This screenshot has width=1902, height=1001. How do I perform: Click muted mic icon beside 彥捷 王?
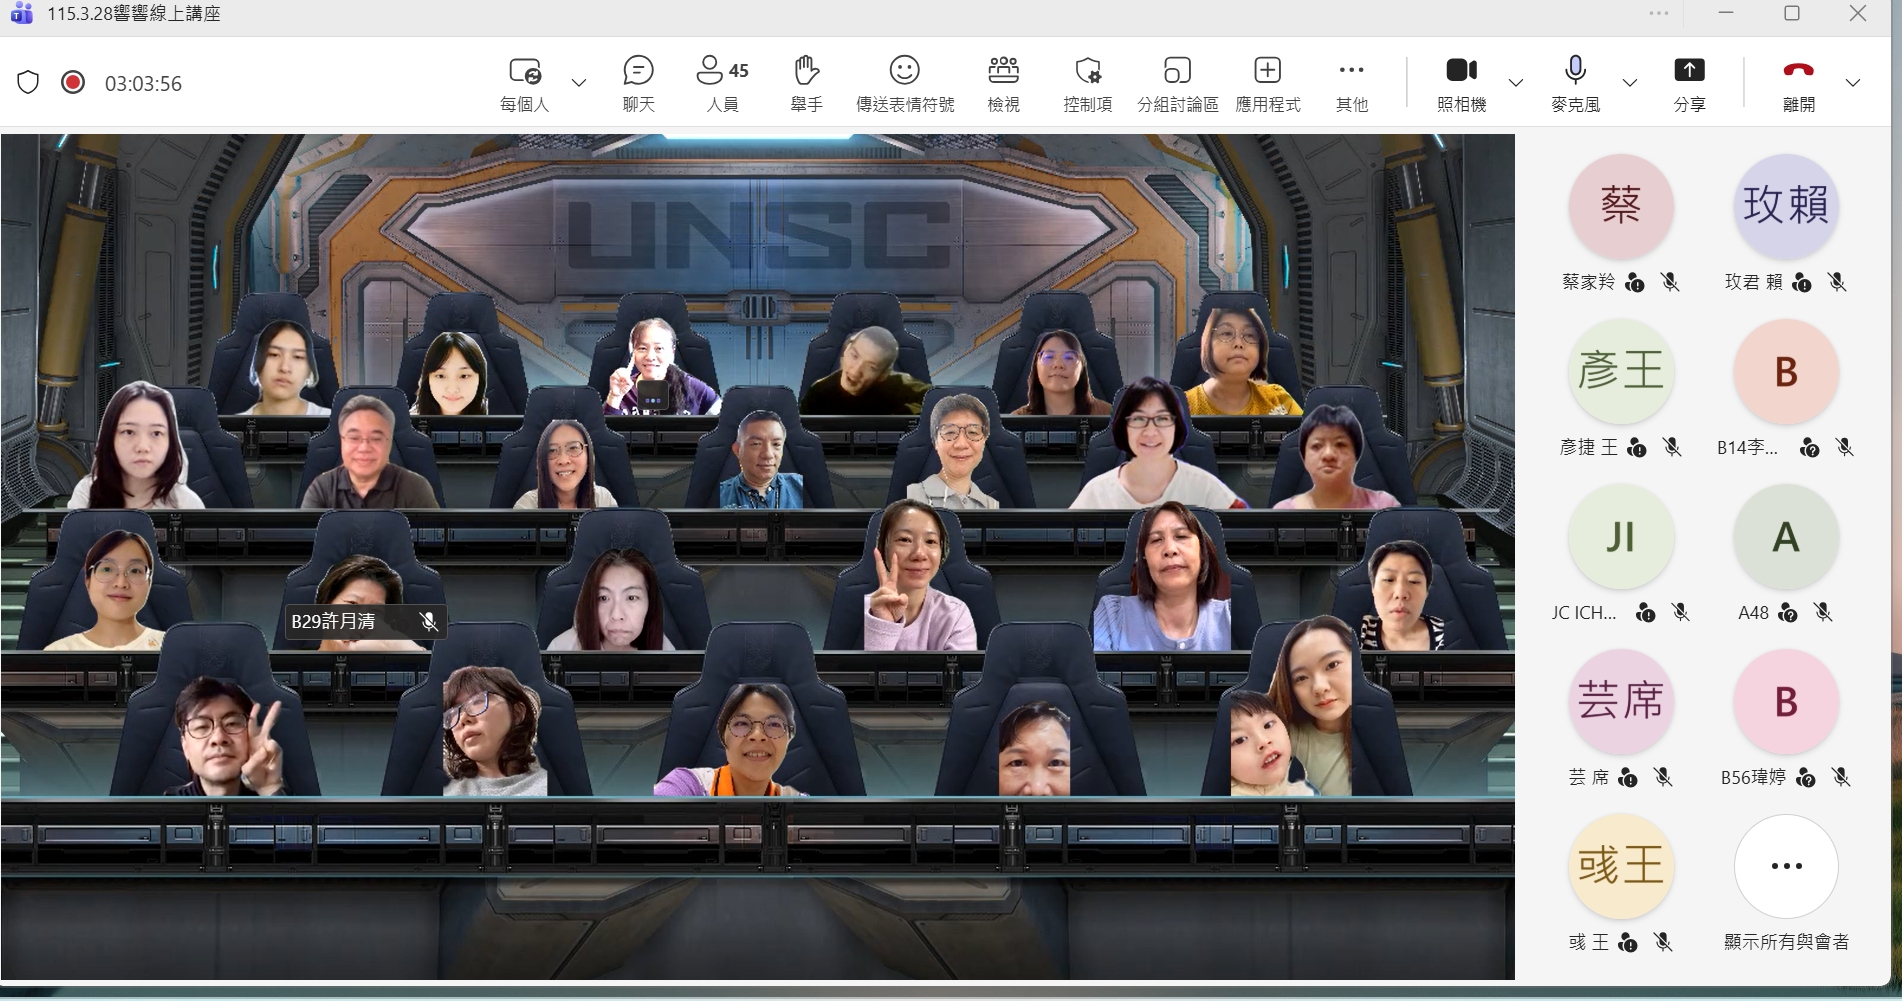tap(1672, 447)
